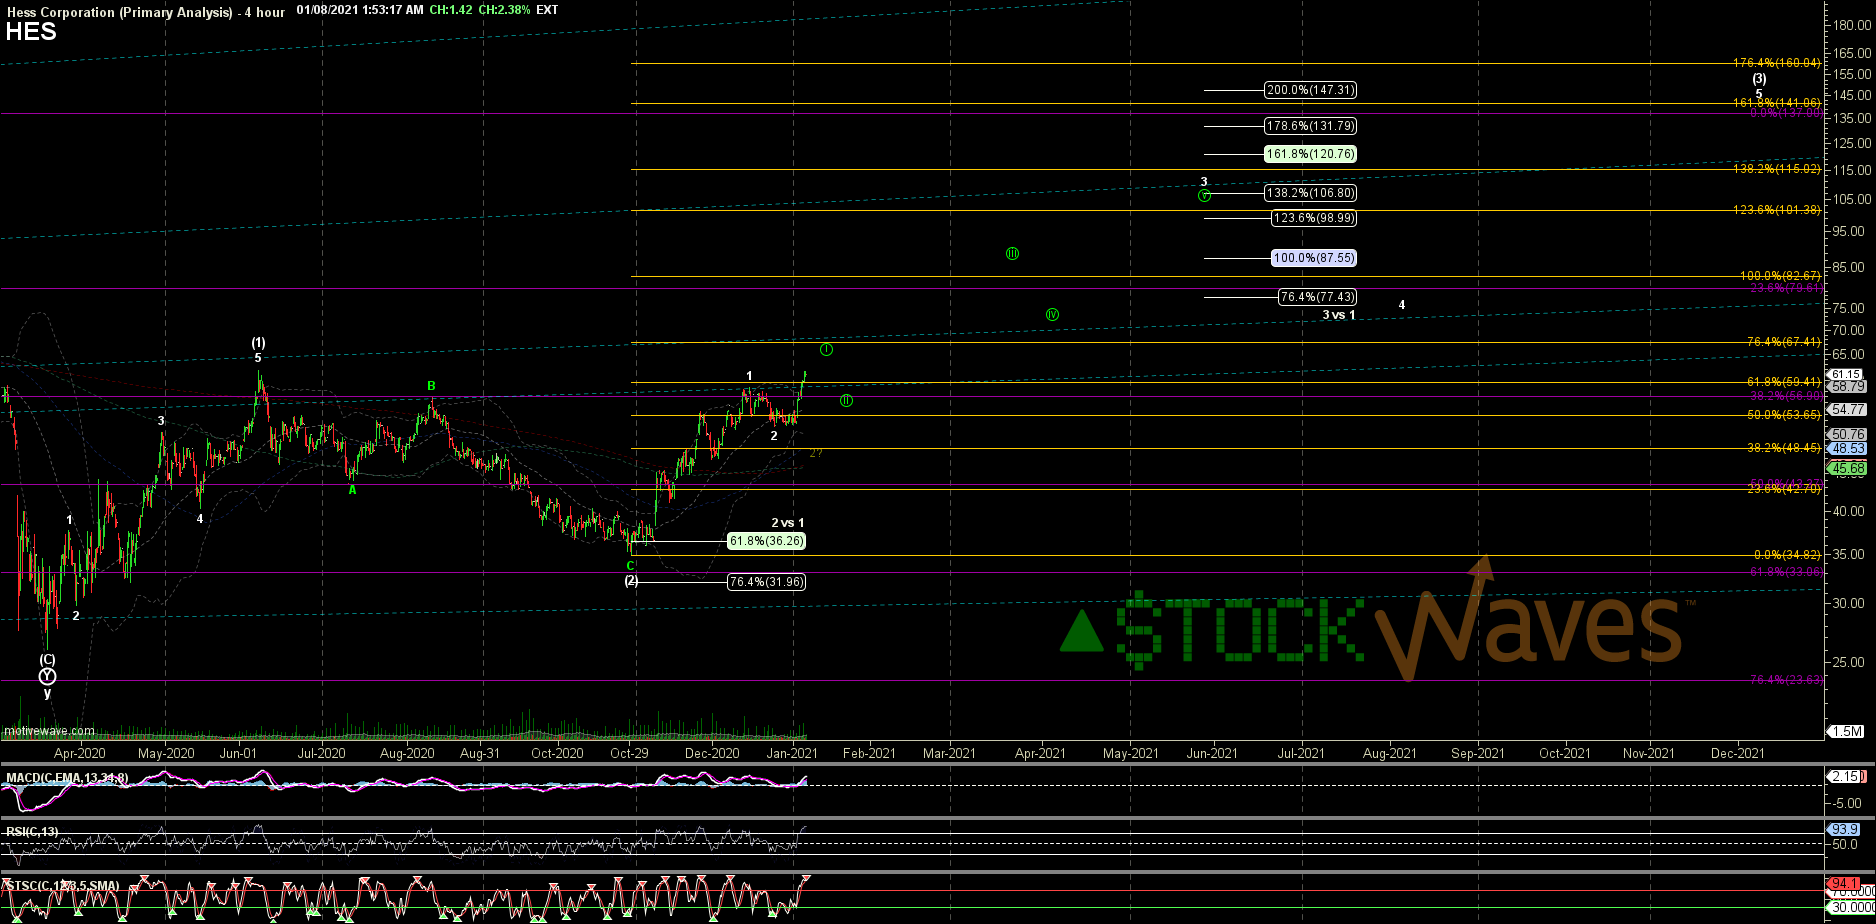Click the '3 vs 1' annotation

(x=1339, y=315)
